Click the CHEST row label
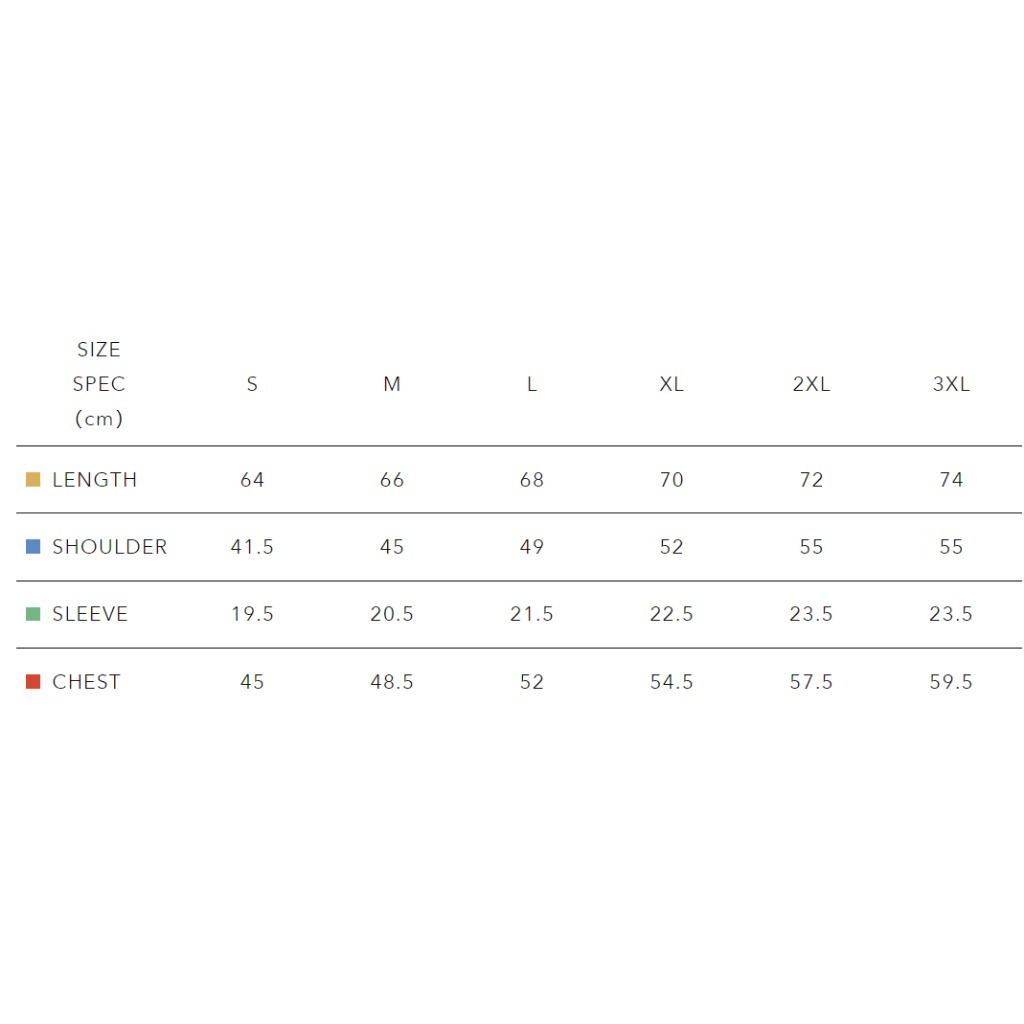The height and width of the screenshot is (1024, 1024). point(86,682)
